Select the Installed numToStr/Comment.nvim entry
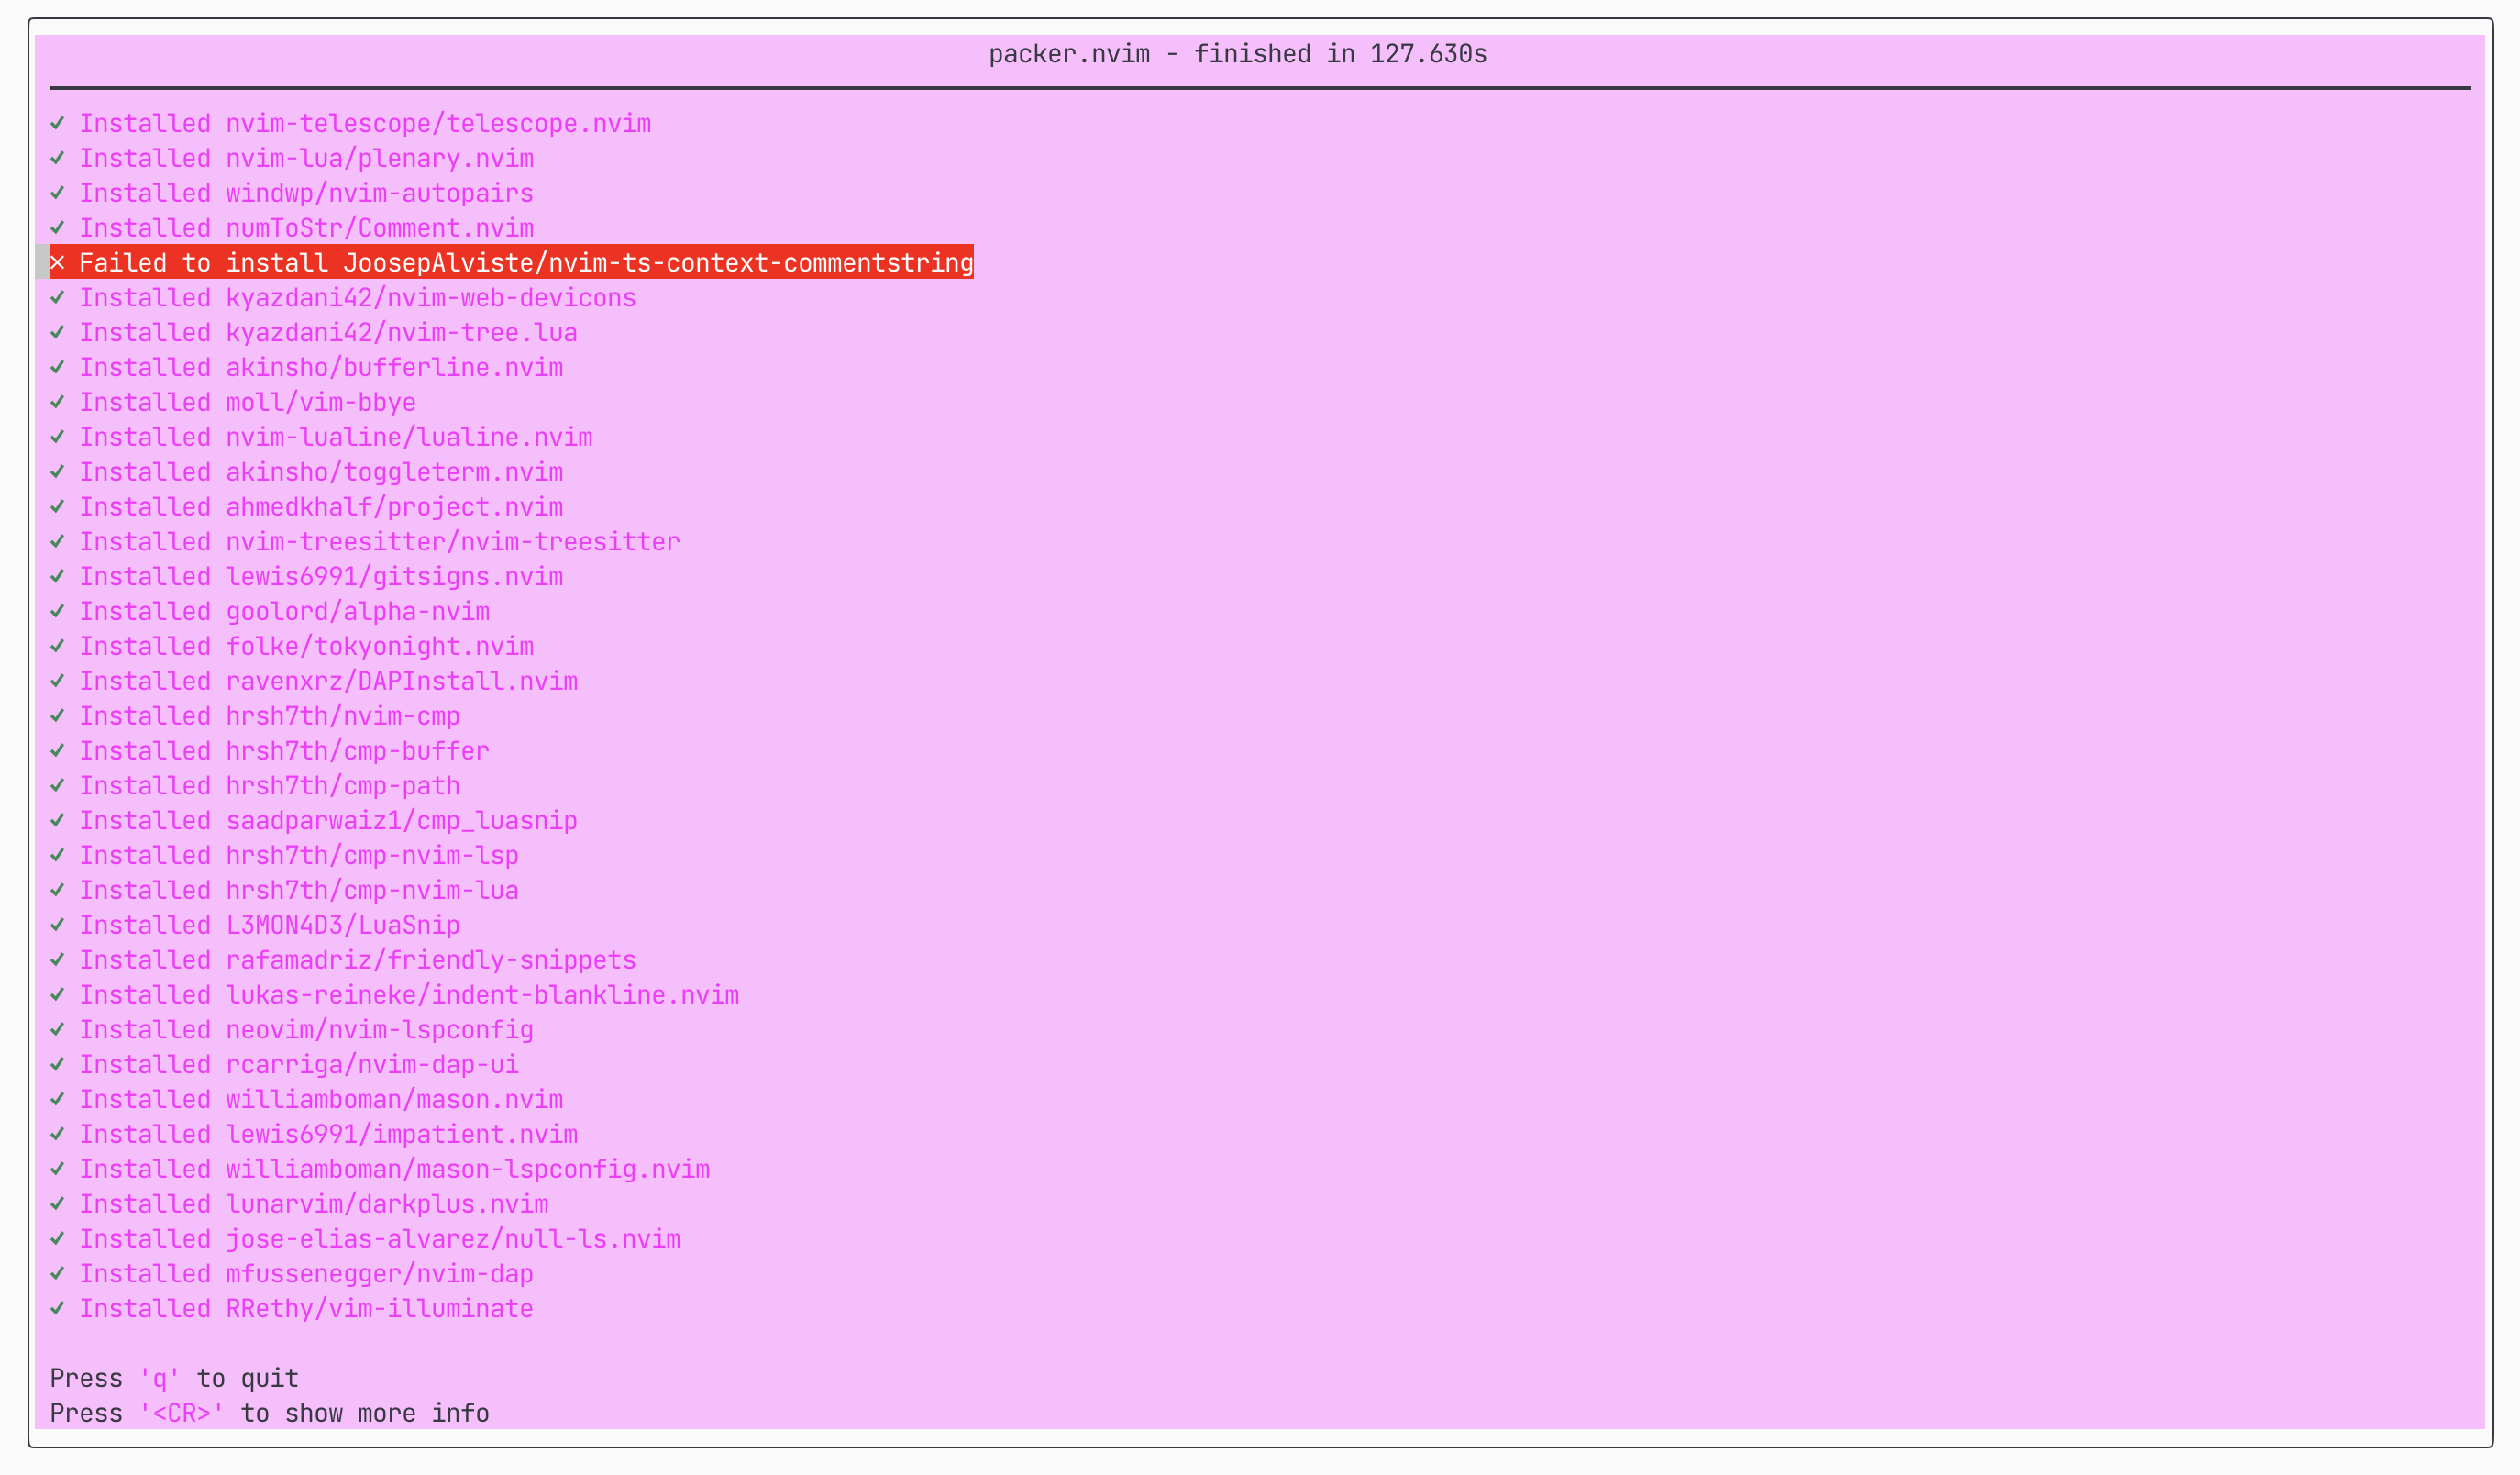 307,228
